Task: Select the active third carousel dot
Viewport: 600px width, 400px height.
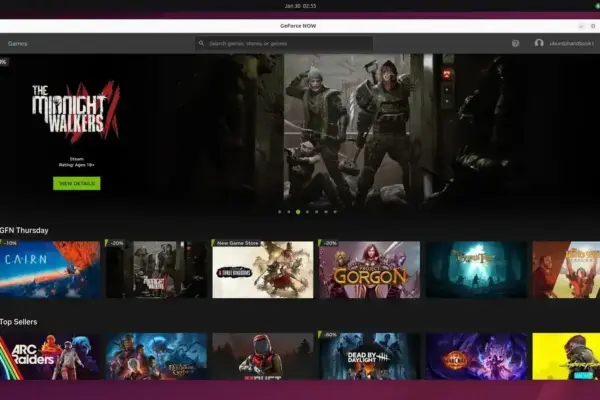Action: [x=298, y=212]
